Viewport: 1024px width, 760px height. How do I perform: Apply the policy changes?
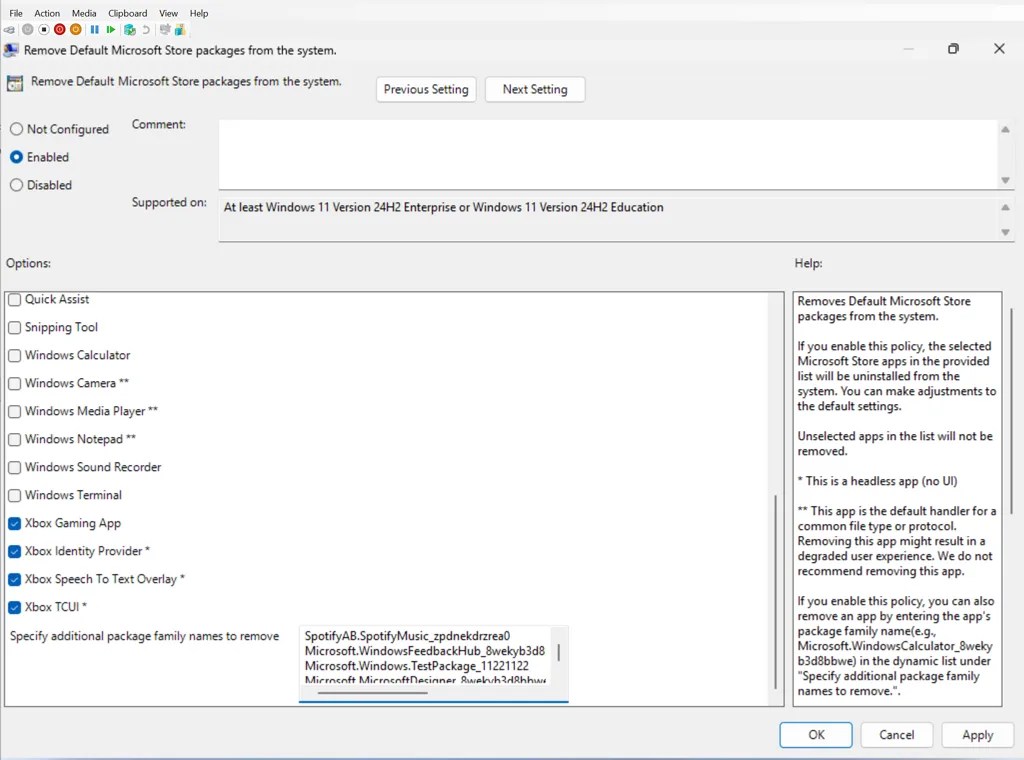pyautogui.click(x=977, y=735)
